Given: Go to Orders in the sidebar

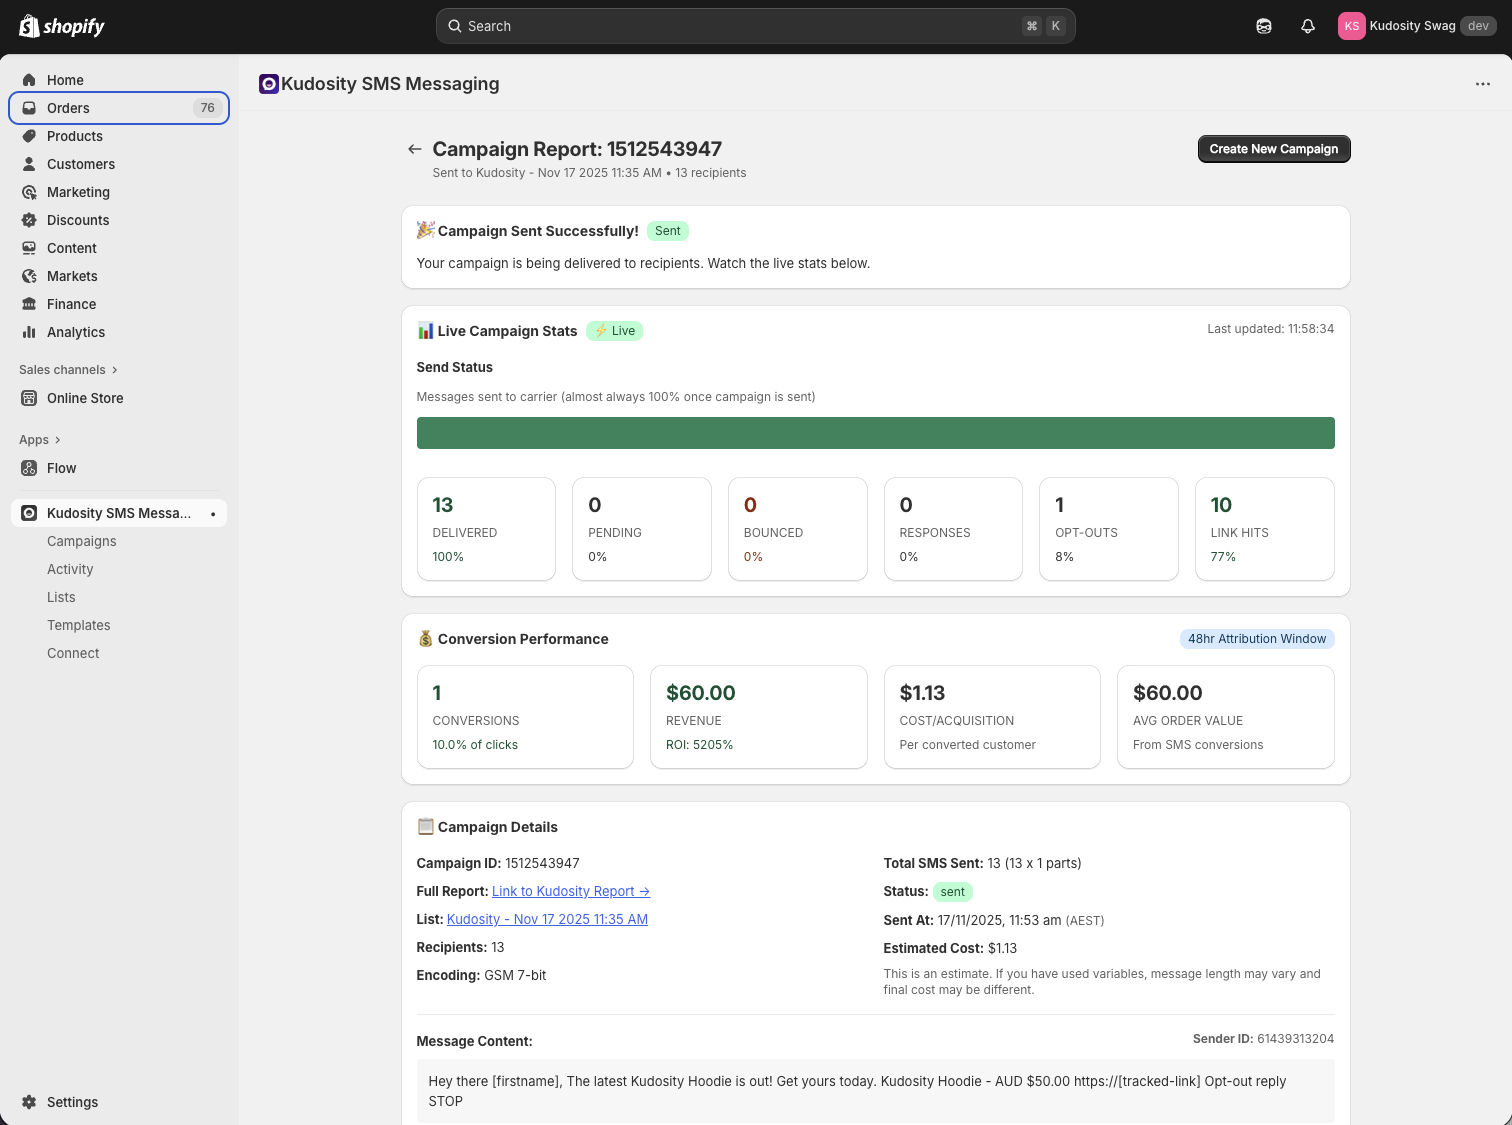Looking at the screenshot, I should [x=119, y=108].
